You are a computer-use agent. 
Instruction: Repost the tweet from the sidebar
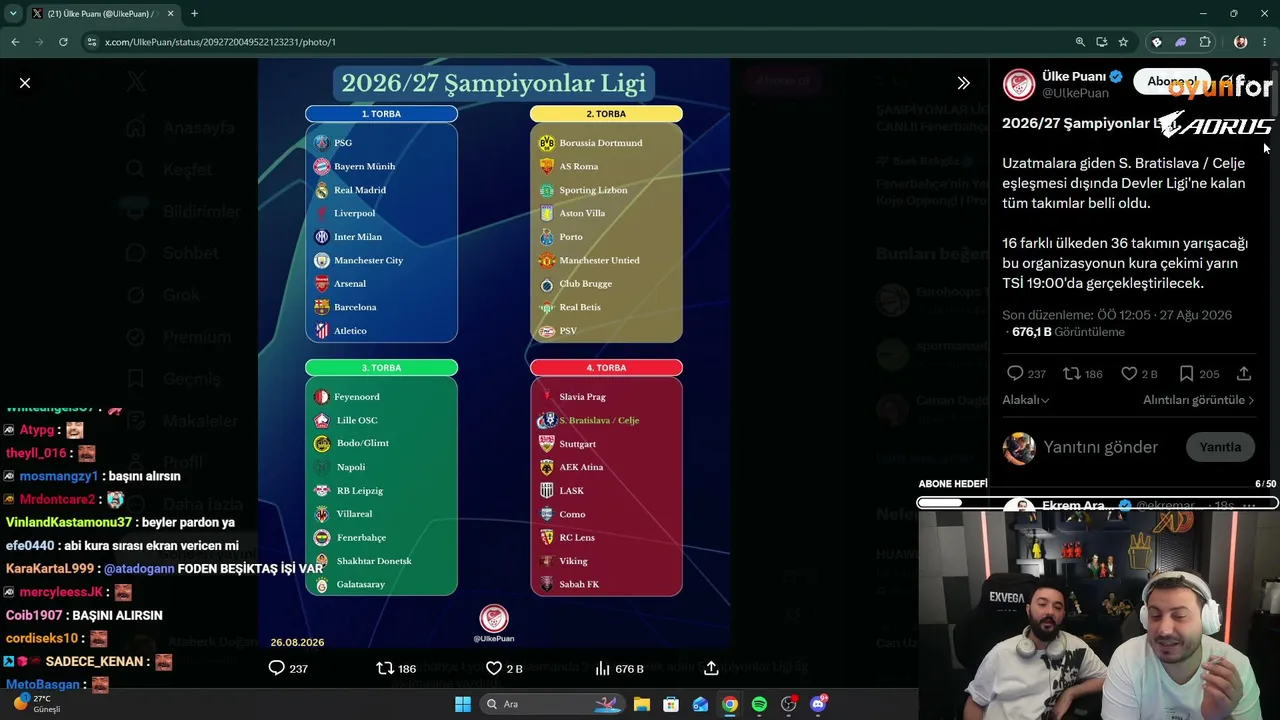pos(1071,373)
